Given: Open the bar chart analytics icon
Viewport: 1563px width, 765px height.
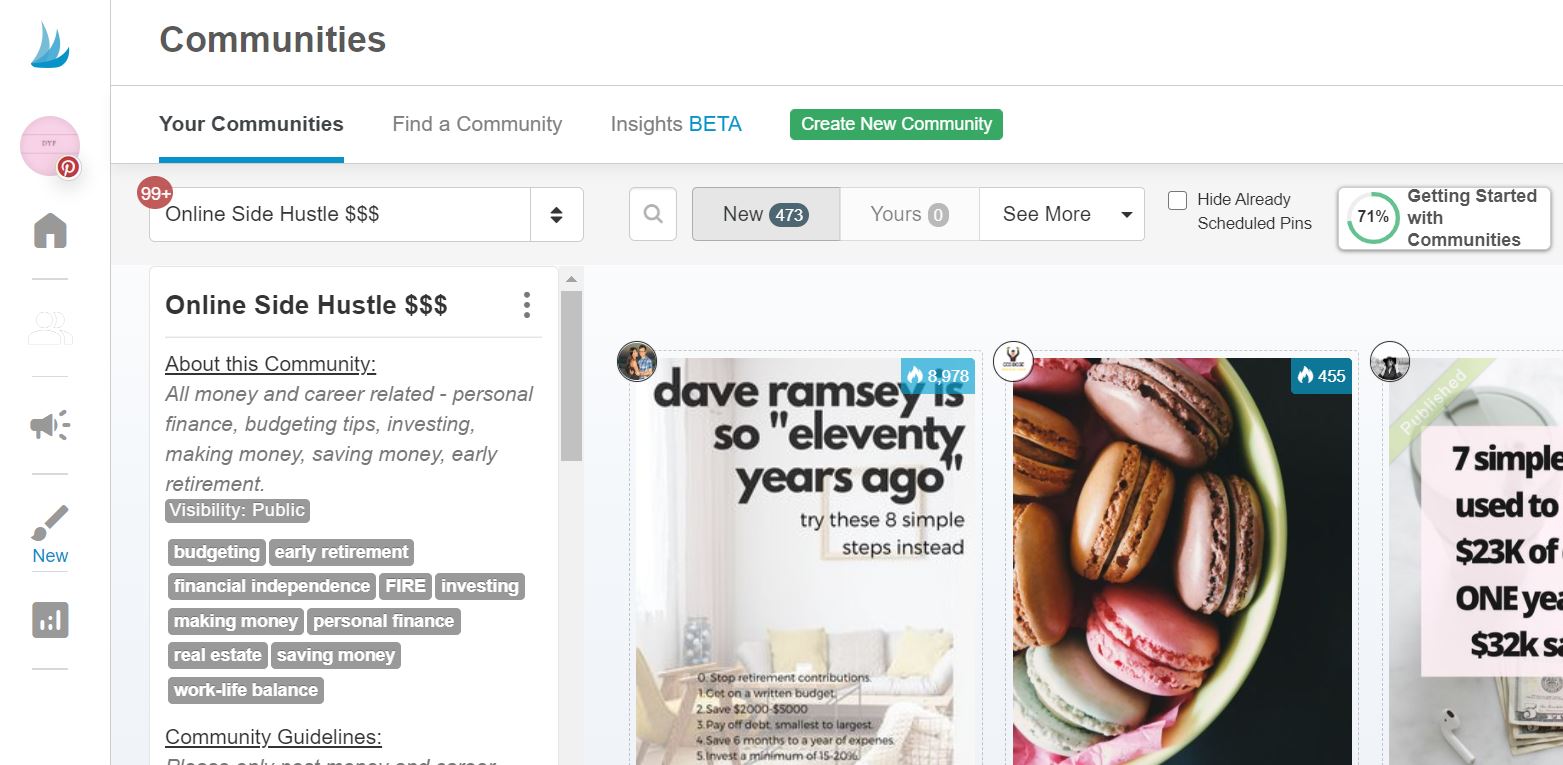Looking at the screenshot, I should pyautogui.click(x=50, y=620).
